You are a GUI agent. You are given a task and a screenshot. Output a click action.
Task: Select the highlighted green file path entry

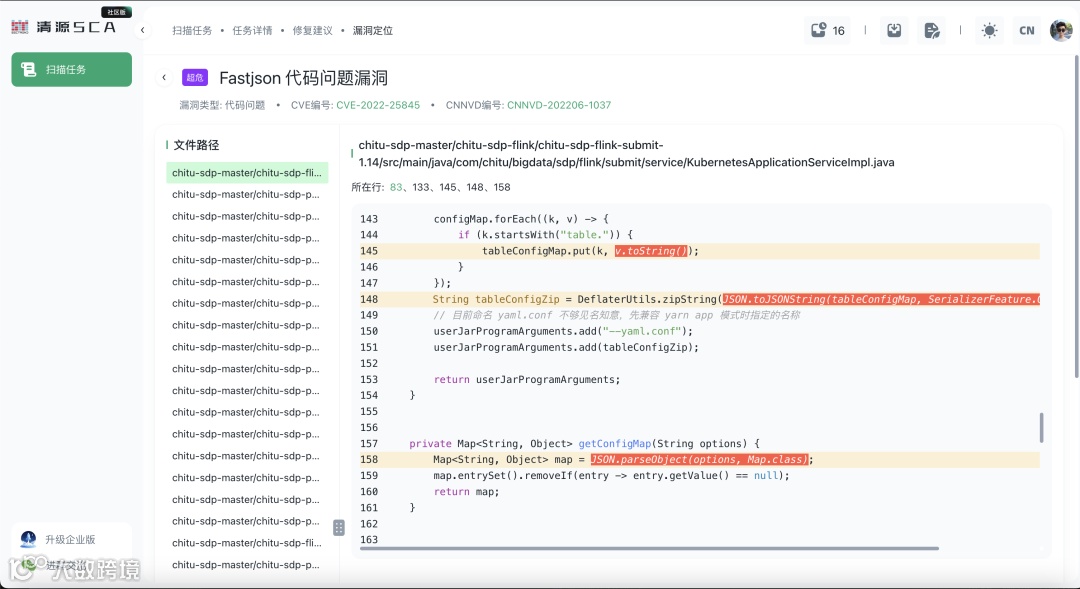pyautogui.click(x=247, y=173)
